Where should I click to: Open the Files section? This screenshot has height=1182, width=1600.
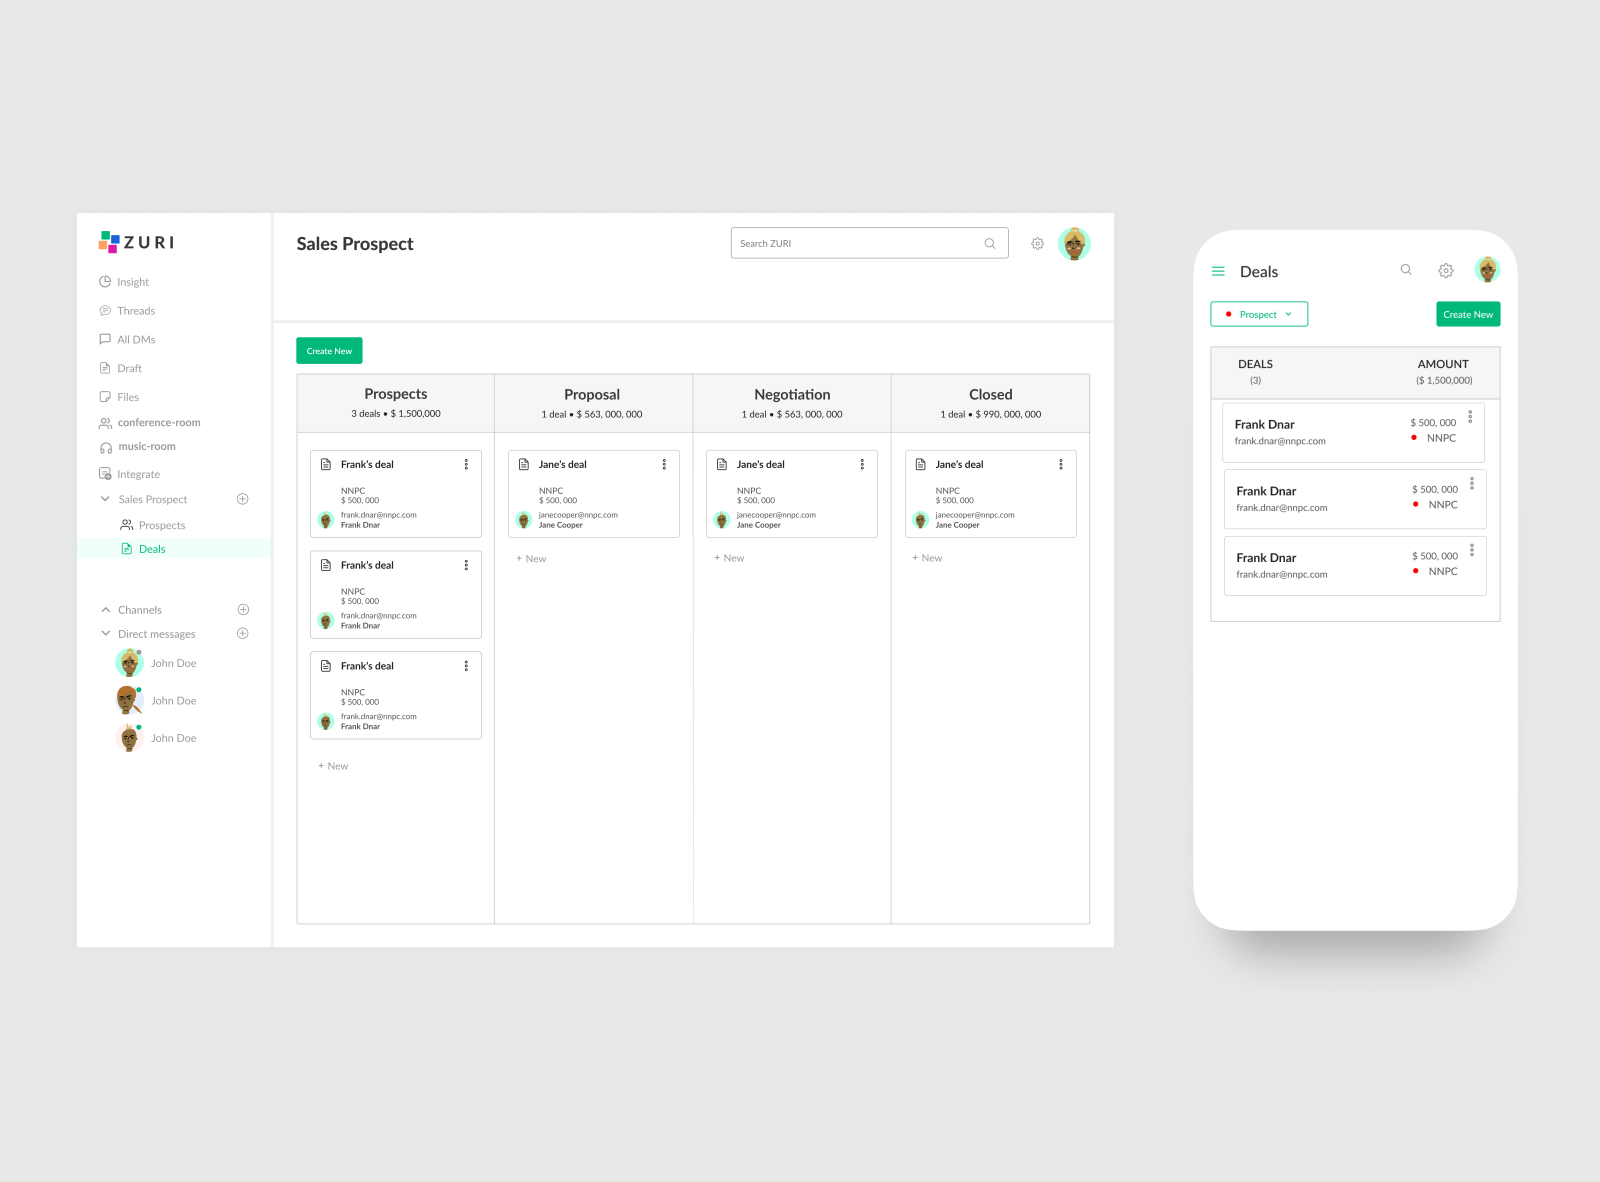106,396
